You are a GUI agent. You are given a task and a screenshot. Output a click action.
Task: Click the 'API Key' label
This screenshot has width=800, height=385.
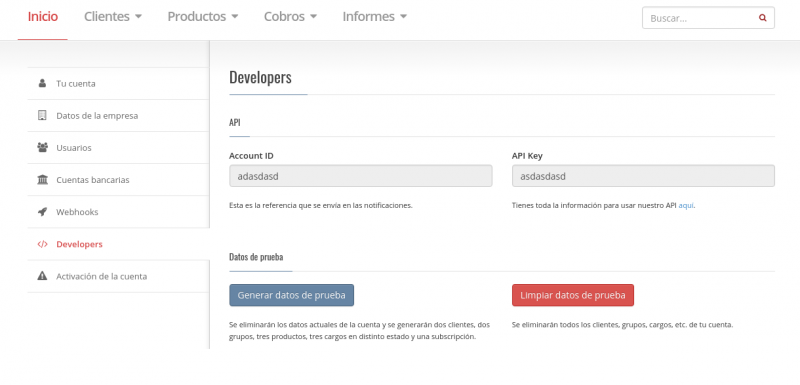coord(527,156)
